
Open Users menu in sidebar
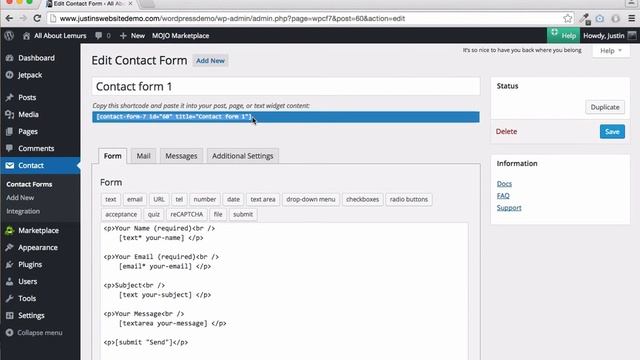click(x=27, y=282)
